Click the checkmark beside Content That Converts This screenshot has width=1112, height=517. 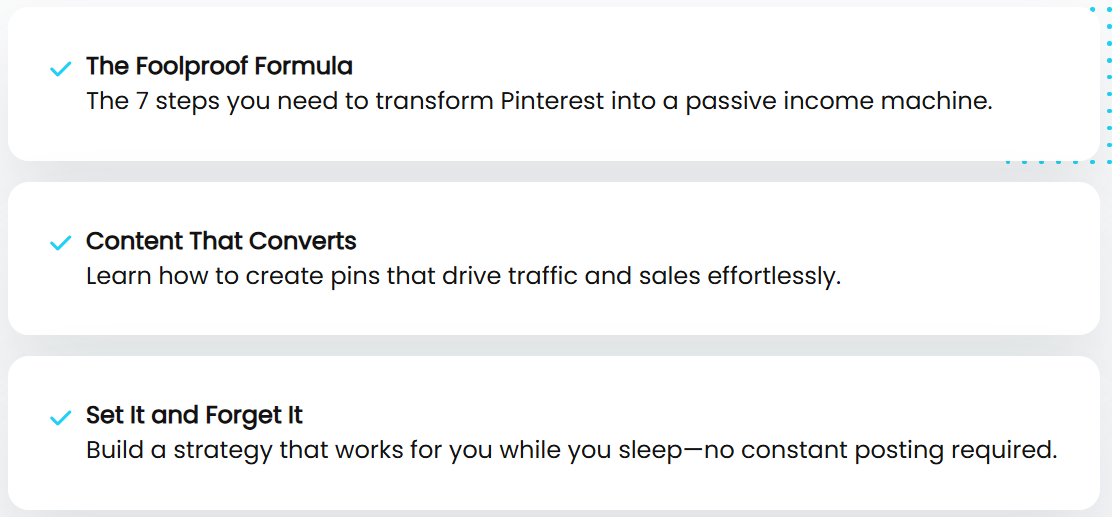(x=60, y=243)
